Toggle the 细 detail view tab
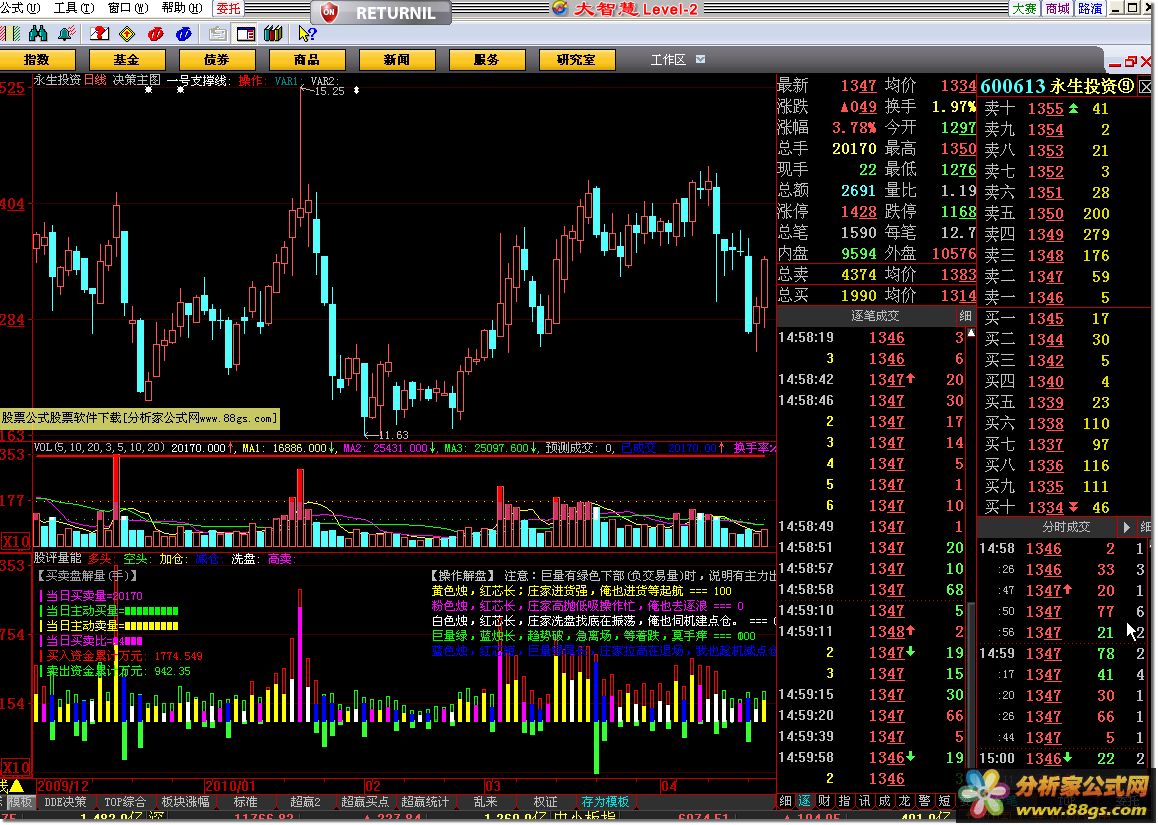This screenshot has width=1158, height=825. pyautogui.click(x=786, y=801)
